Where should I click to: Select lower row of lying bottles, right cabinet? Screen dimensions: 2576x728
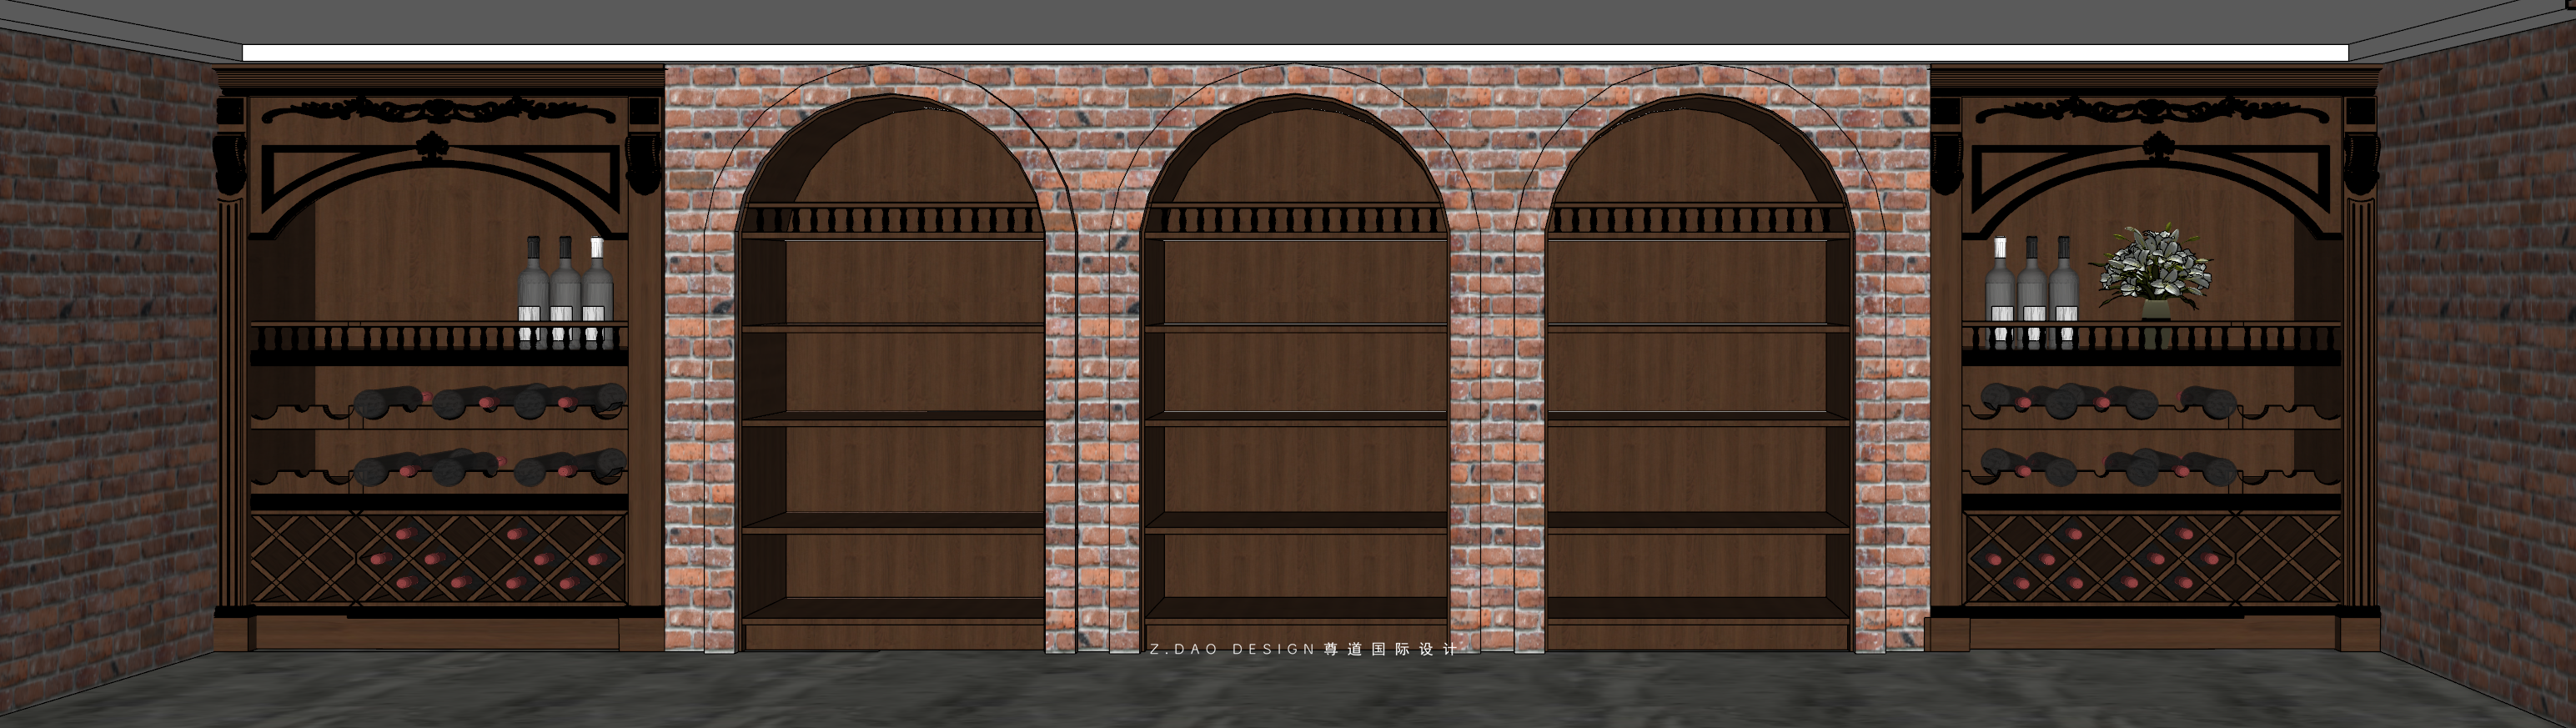pos(2108,466)
